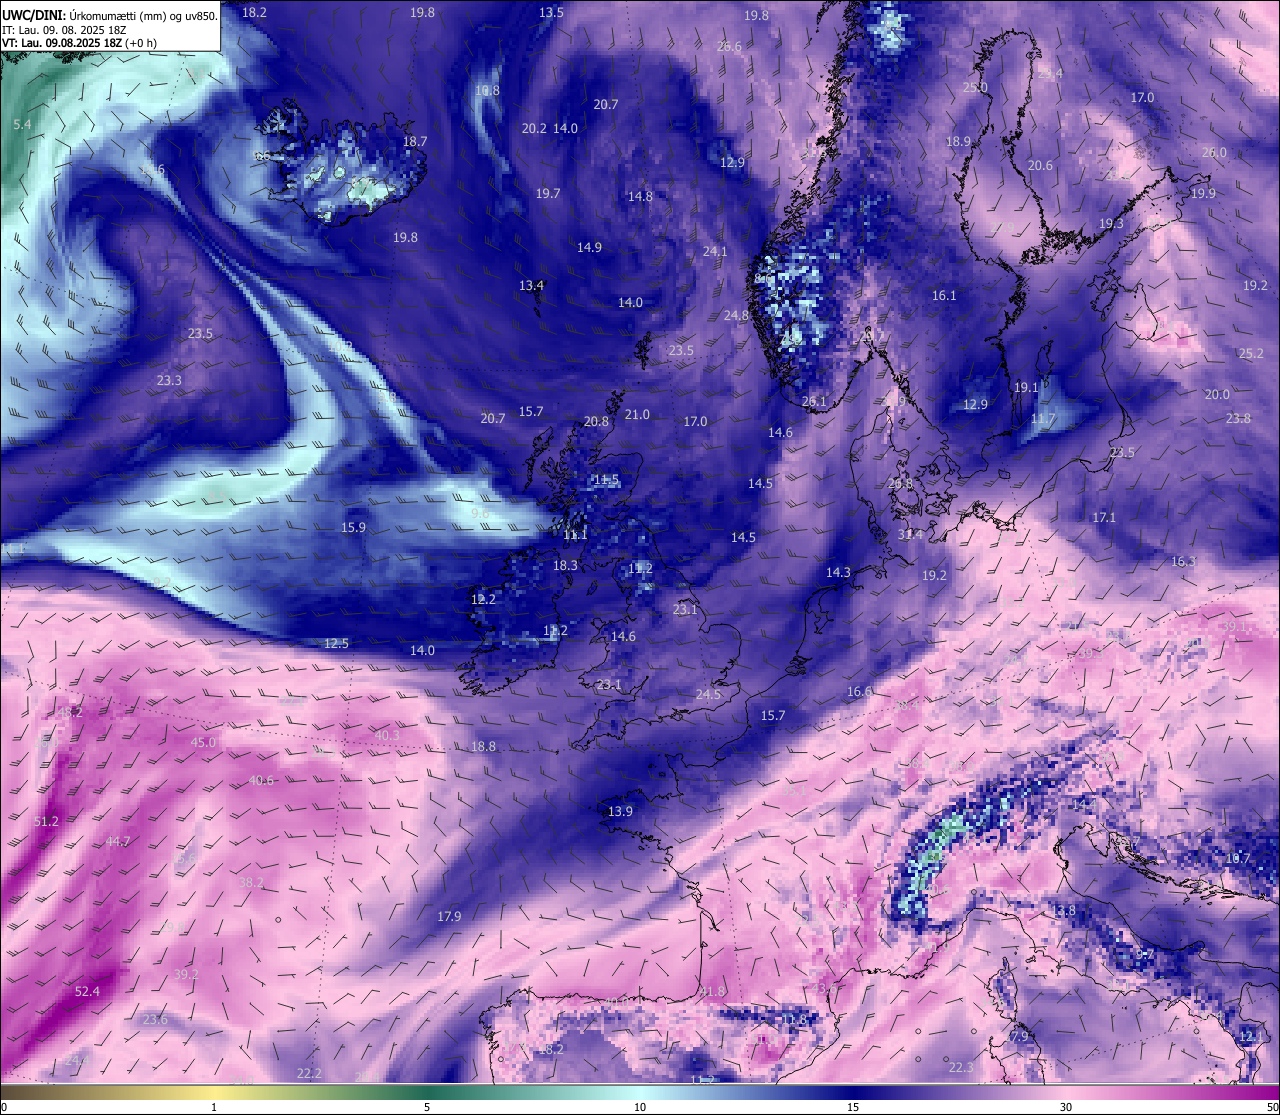This screenshot has width=1280, height=1115.
Task: Select the 41.8 value over Spain
Action: tap(712, 991)
